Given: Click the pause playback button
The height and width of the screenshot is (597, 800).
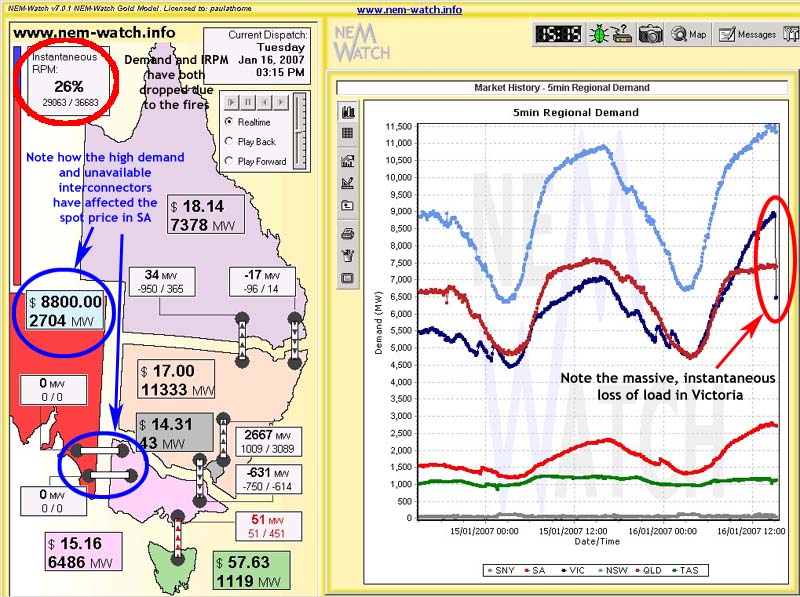Looking at the screenshot, I should pyautogui.click(x=248, y=102).
